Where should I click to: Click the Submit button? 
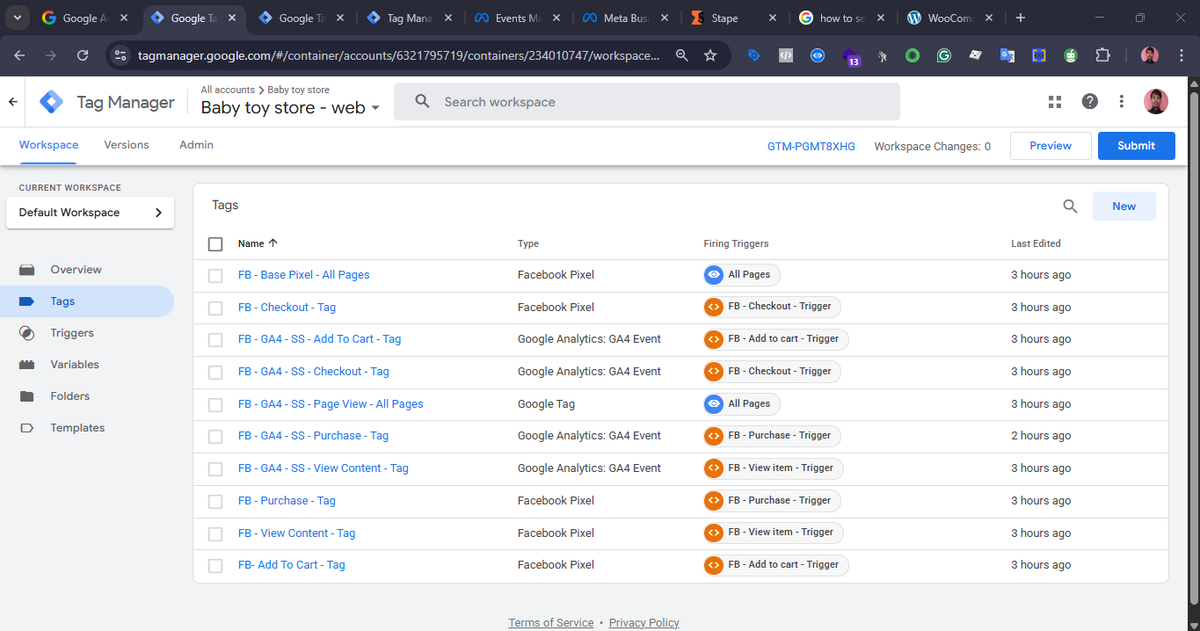coord(1136,145)
